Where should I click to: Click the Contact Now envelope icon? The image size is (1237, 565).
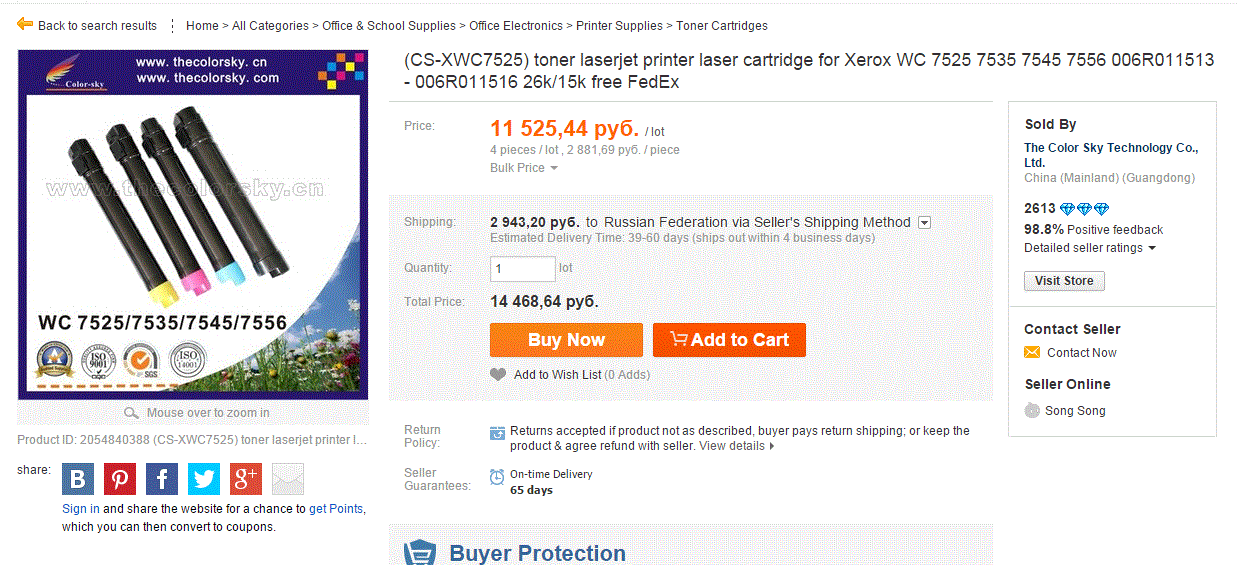pyautogui.click(x=1032, y=352)
